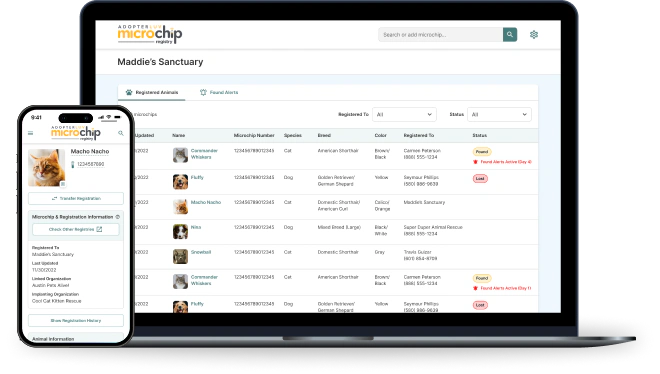Tap Cool Cat Kitten Rescue under Implanting Organization
The height and width of the screenshot is (374, 660).
tap(56, 301)
